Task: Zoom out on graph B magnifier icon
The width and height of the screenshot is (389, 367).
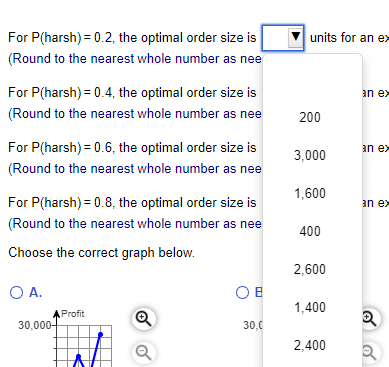Action: tap(369, 352)
